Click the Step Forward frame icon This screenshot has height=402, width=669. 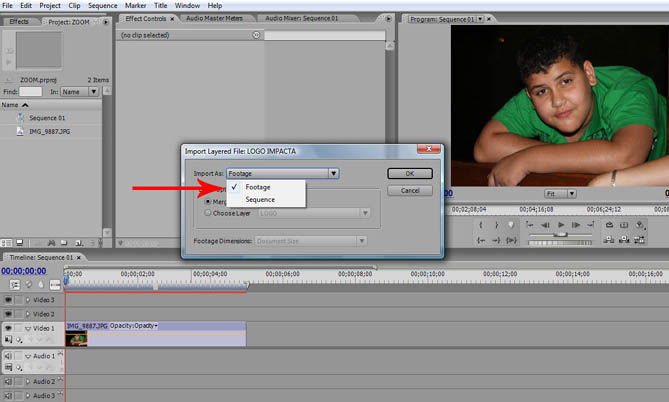(578, 225)
